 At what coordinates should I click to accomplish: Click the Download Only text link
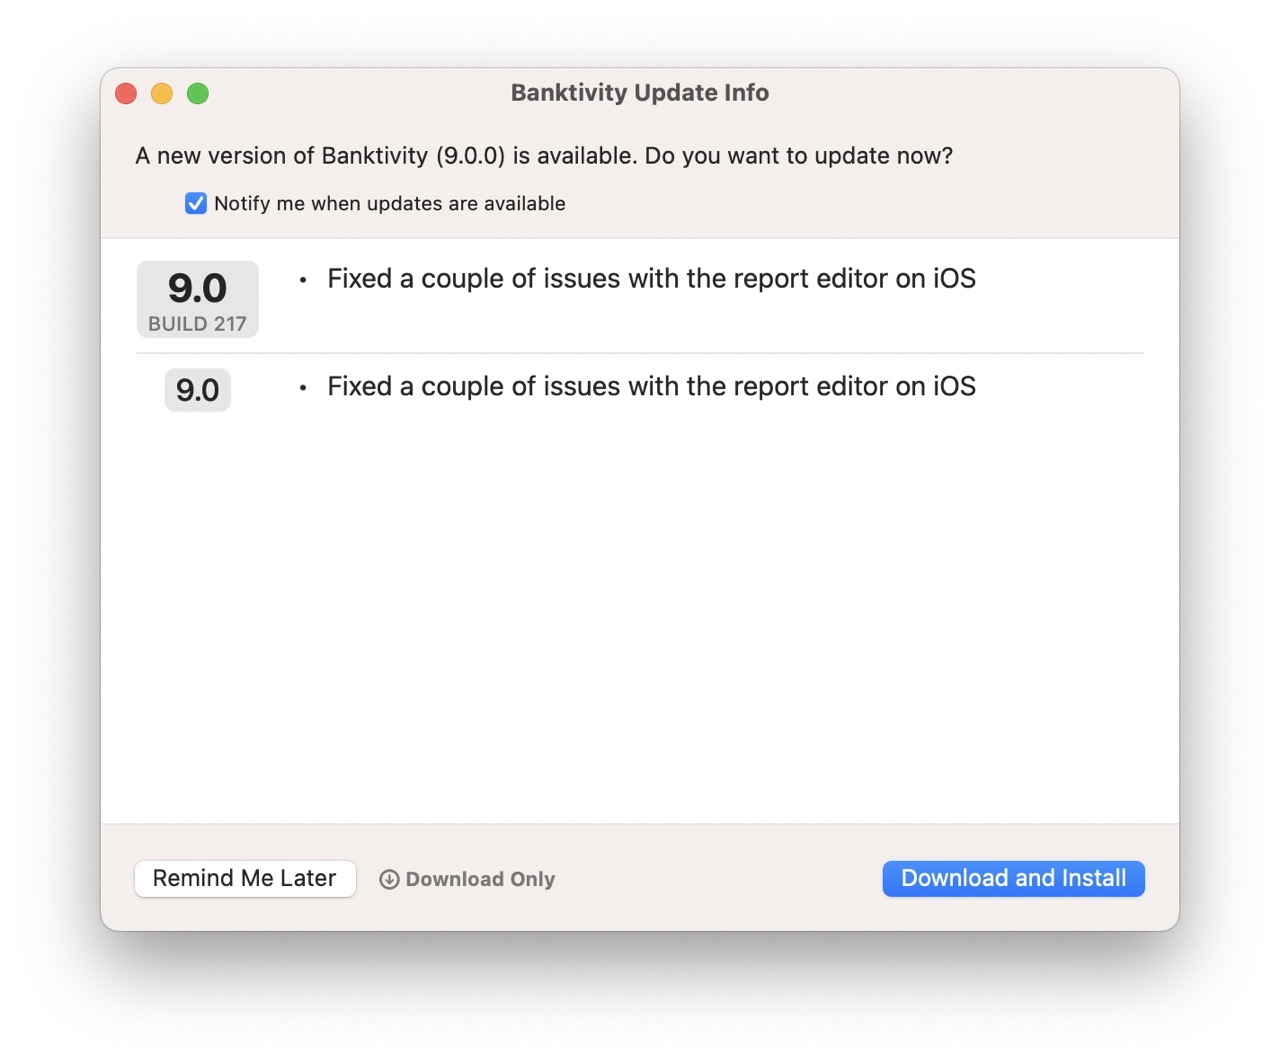(x=480, y=879)
